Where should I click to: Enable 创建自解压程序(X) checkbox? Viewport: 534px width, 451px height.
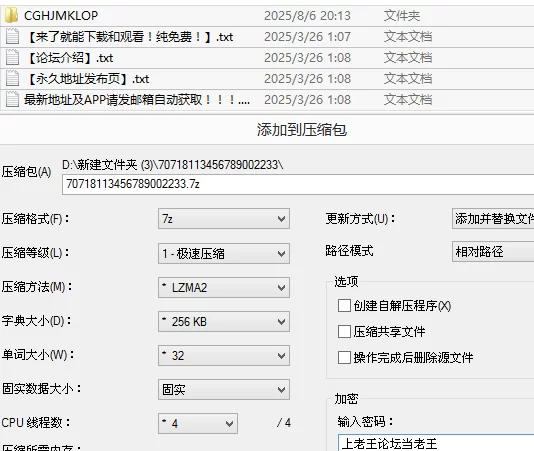(344, 306)
